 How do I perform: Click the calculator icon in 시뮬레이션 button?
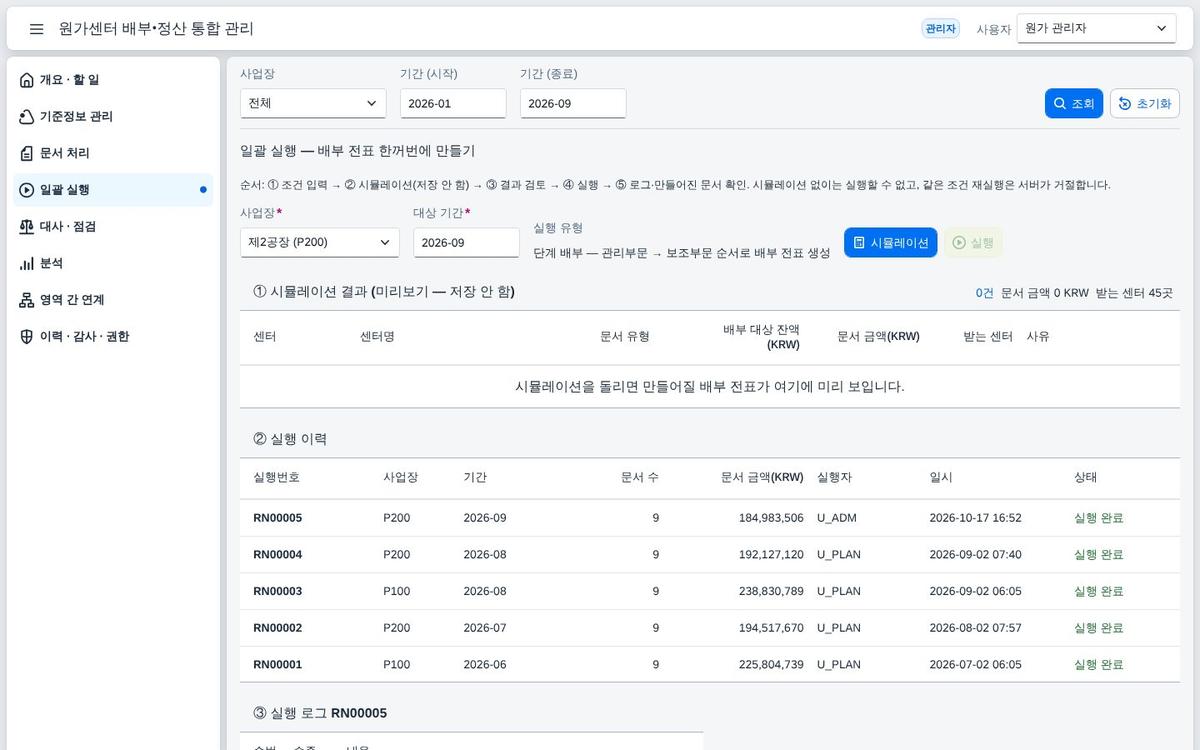[x=859, y=243]
